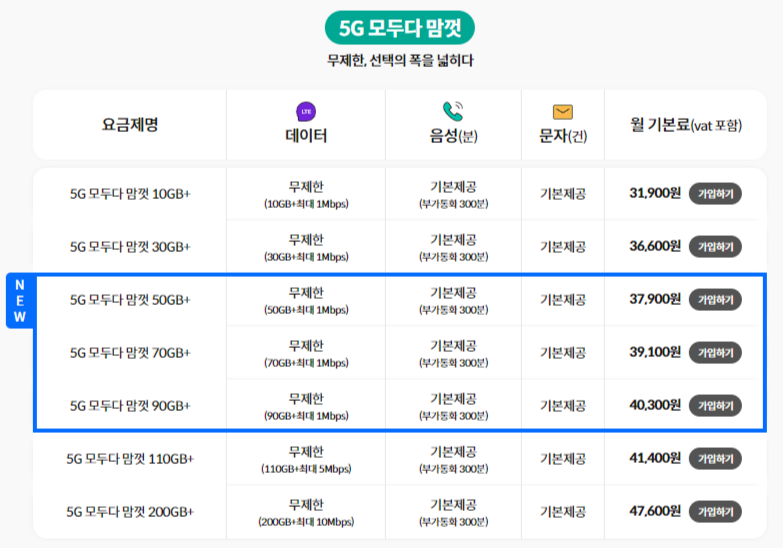The height and width of the screenshot is (548, 783).
Task: Click the 36,600원 price
Action: (655, 246)
